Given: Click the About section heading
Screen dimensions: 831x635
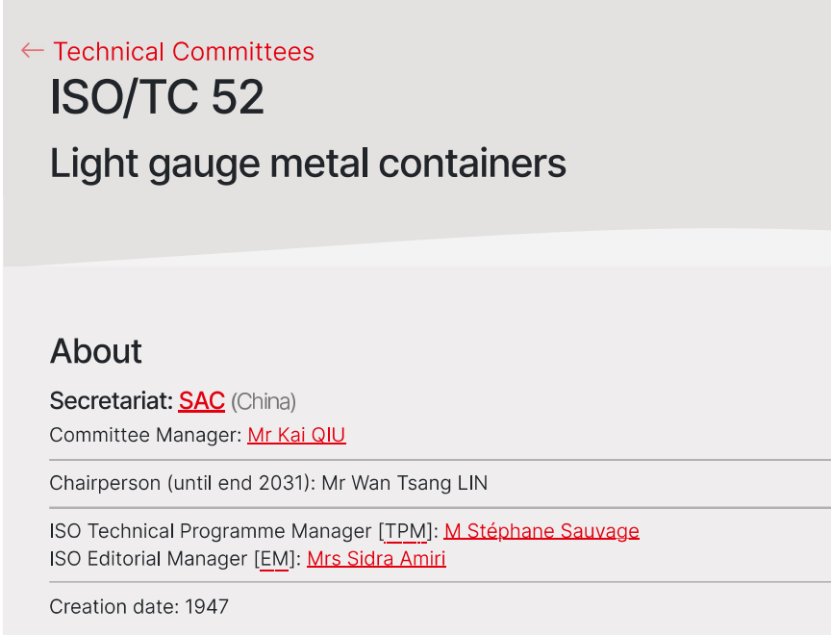Looking at the screenshot, I should (96, 351).
